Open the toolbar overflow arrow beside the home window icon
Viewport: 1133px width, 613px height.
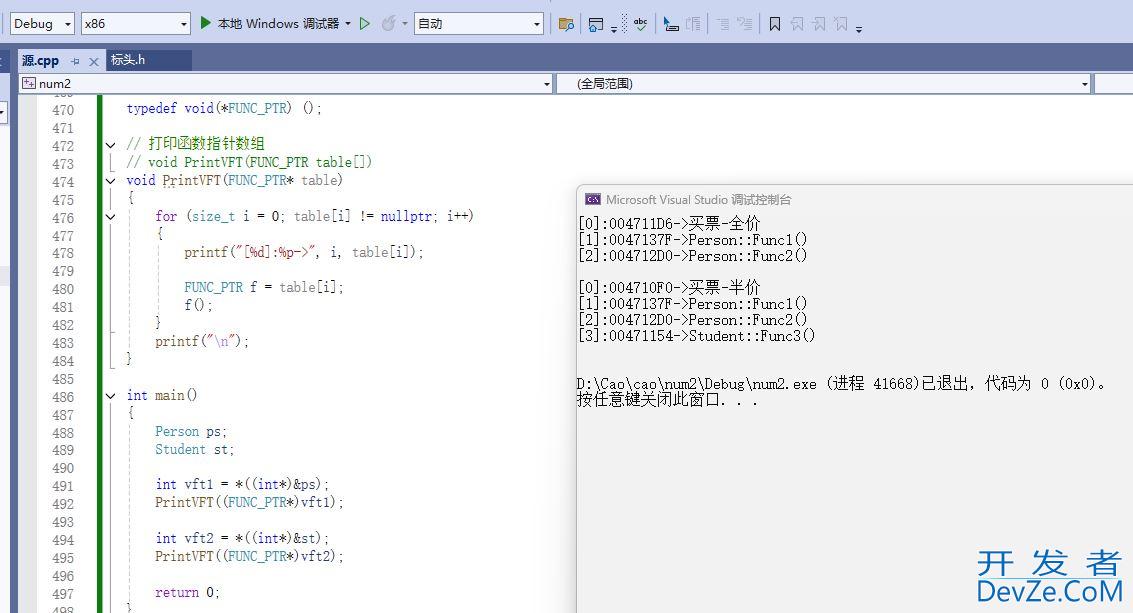point(613,29)
